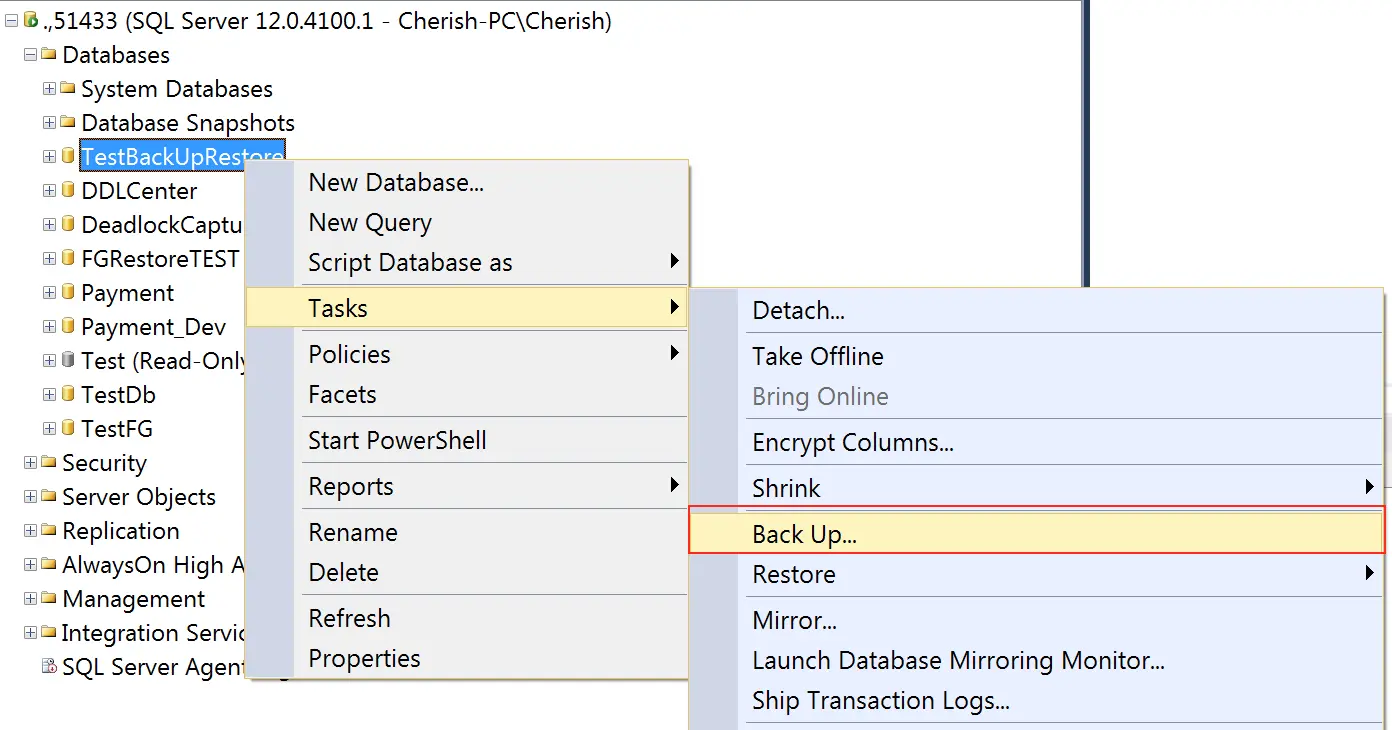Click the SQL Server Agent icon

pyautogui.click(x=49, y=667)
